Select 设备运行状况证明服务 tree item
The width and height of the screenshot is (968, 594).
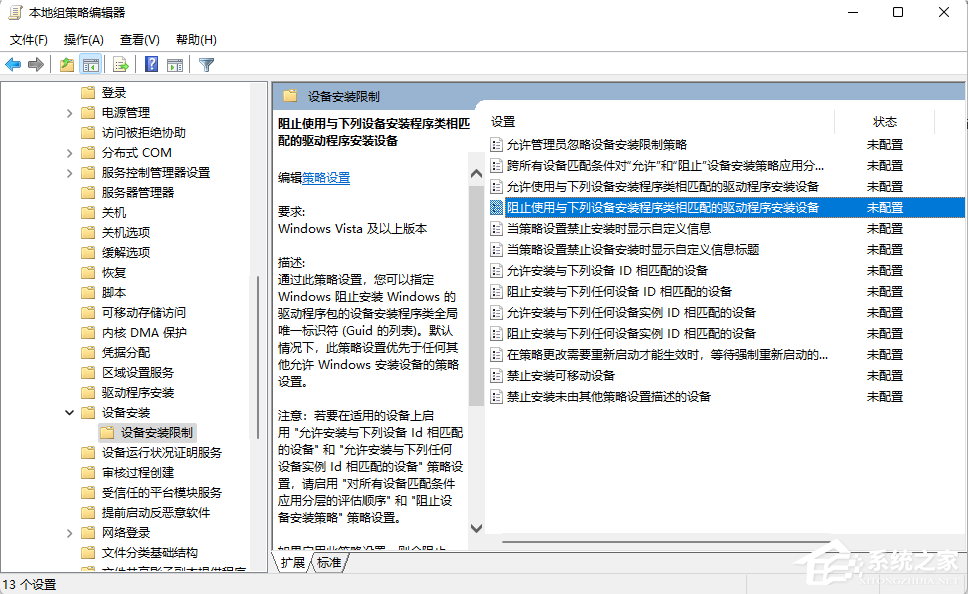click(x=162, y=453)
